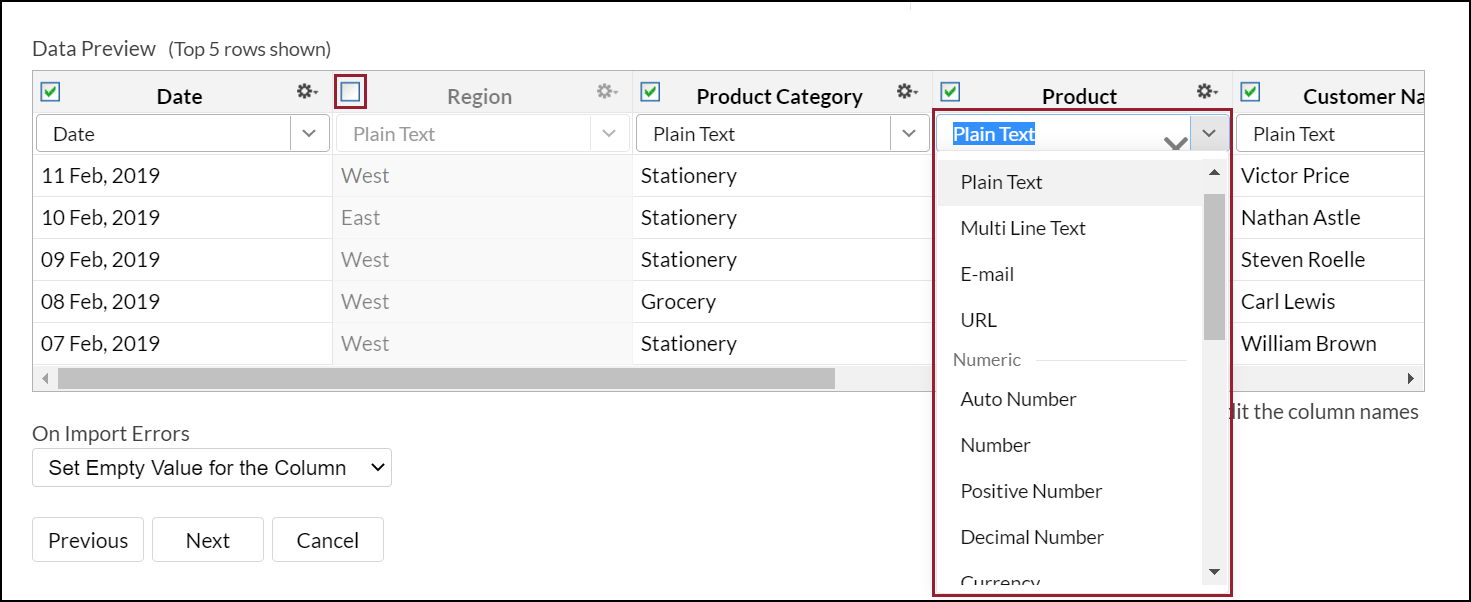Viewport: 1471px width, 602px height.
Task: Click the Region column gear icon
Action: coord(606,92)
